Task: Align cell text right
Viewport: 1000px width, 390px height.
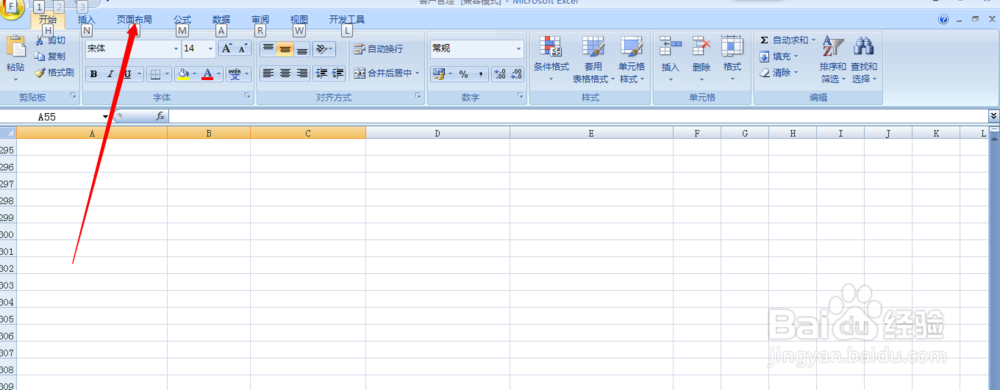Action: click(x=302, y=73)
